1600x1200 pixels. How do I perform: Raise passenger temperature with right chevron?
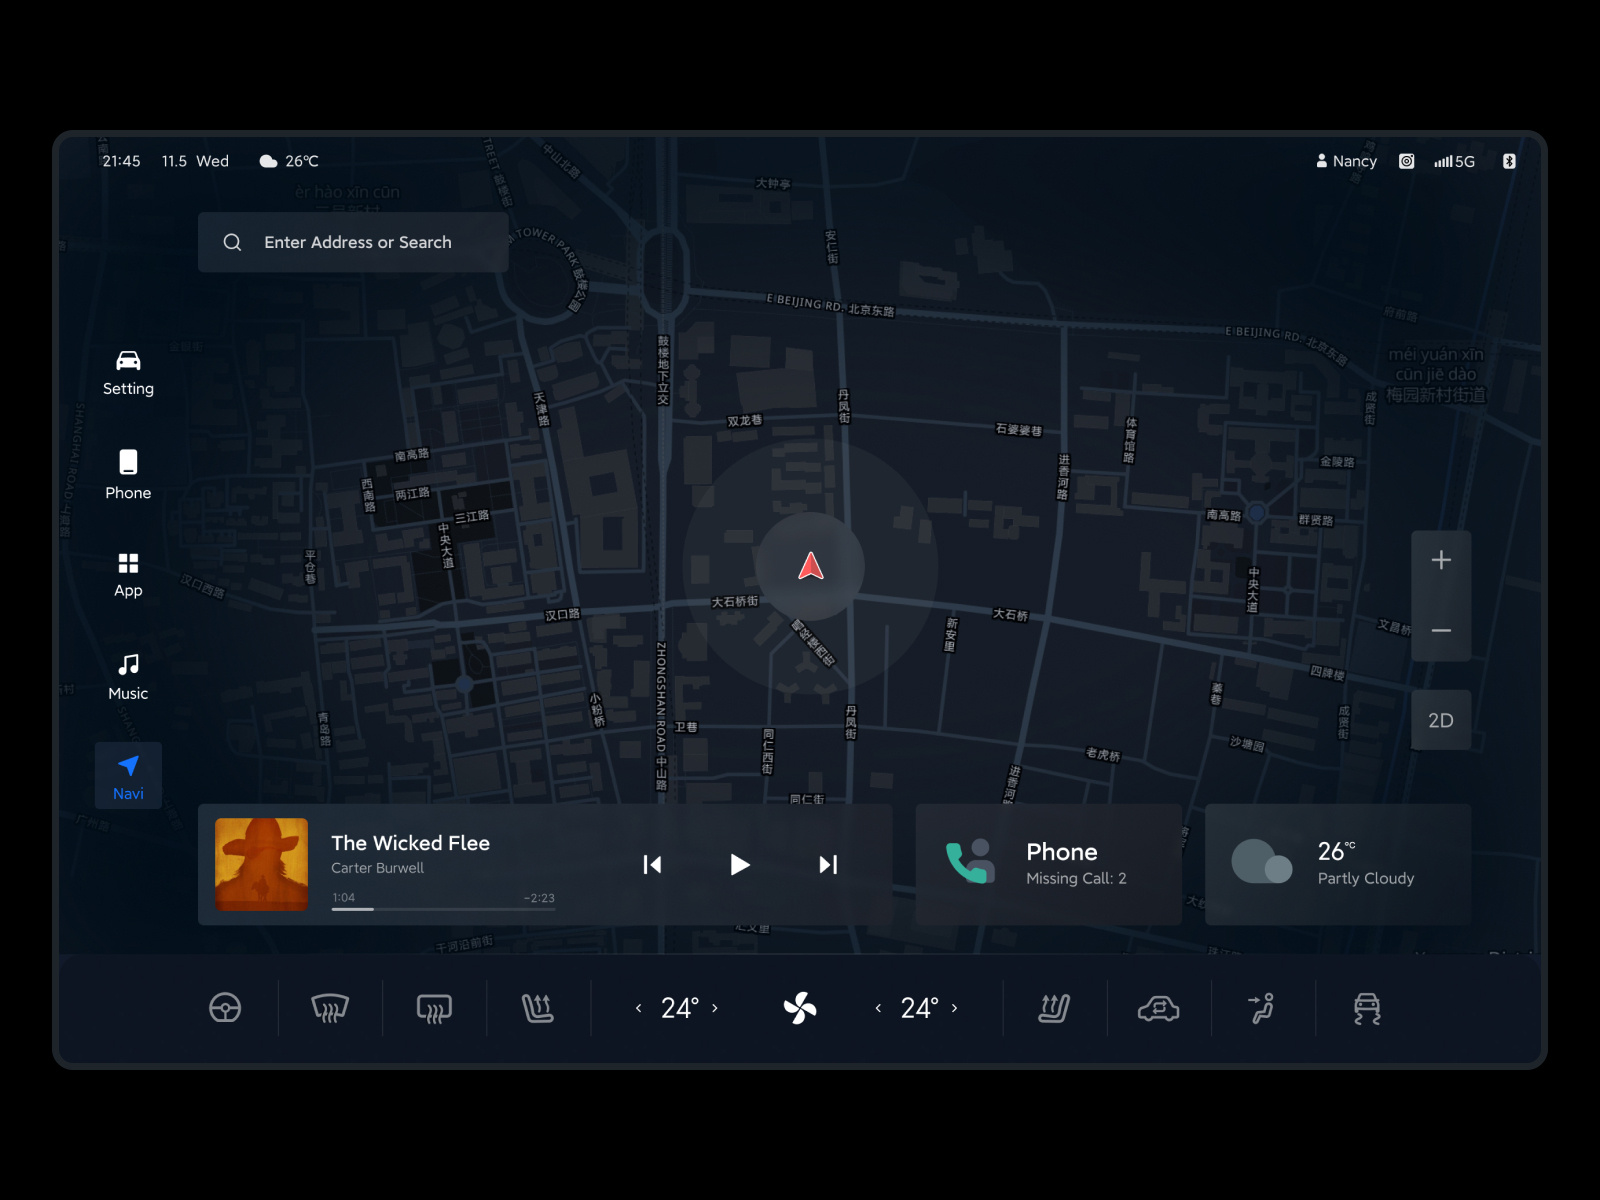955,1008
